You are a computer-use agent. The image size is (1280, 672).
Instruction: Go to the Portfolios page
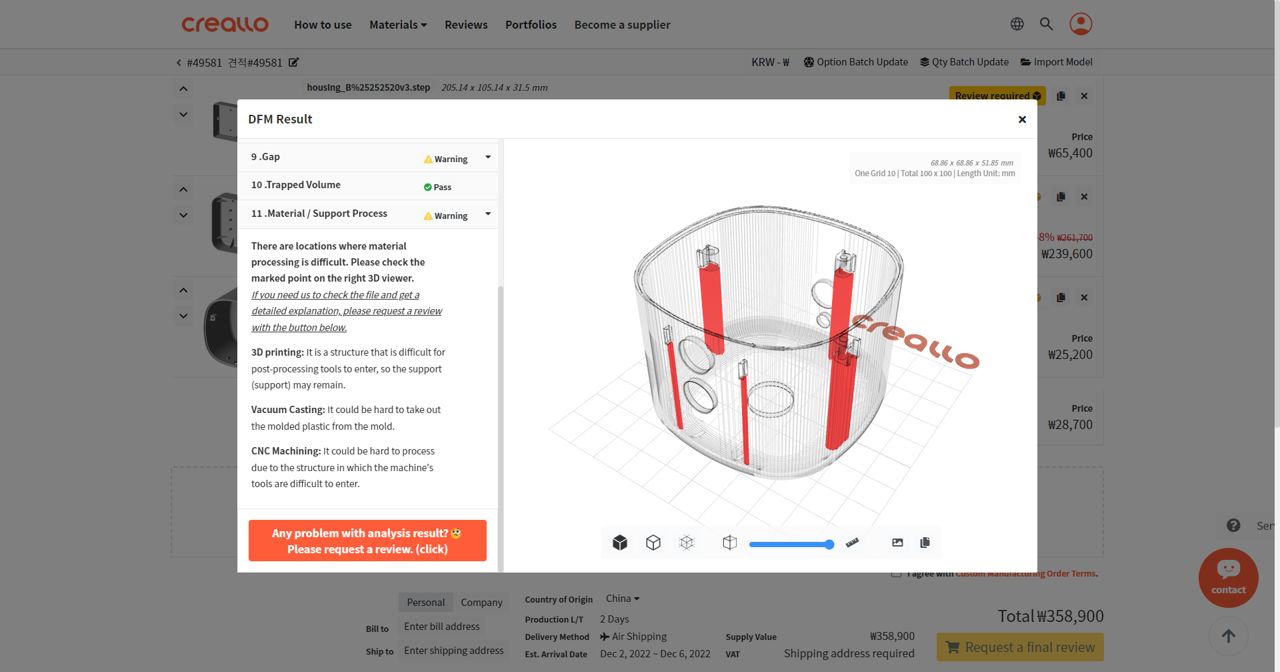coord(531,24)
